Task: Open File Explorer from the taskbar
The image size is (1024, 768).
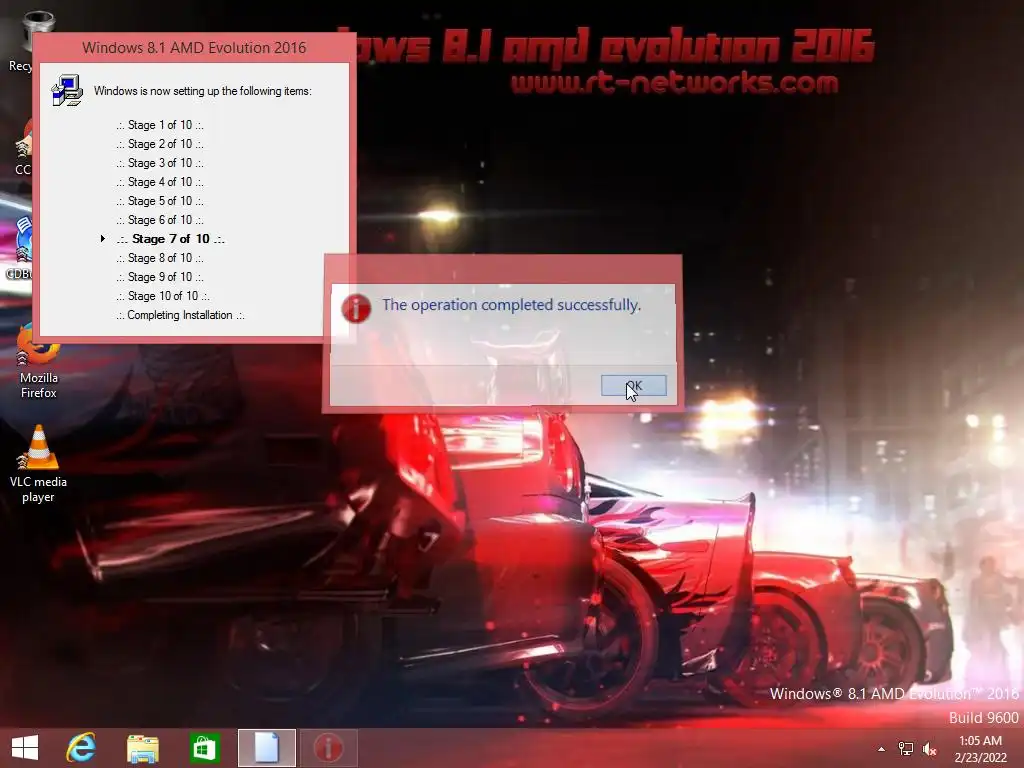Action: pyautogui.click(x=142, y=748)
